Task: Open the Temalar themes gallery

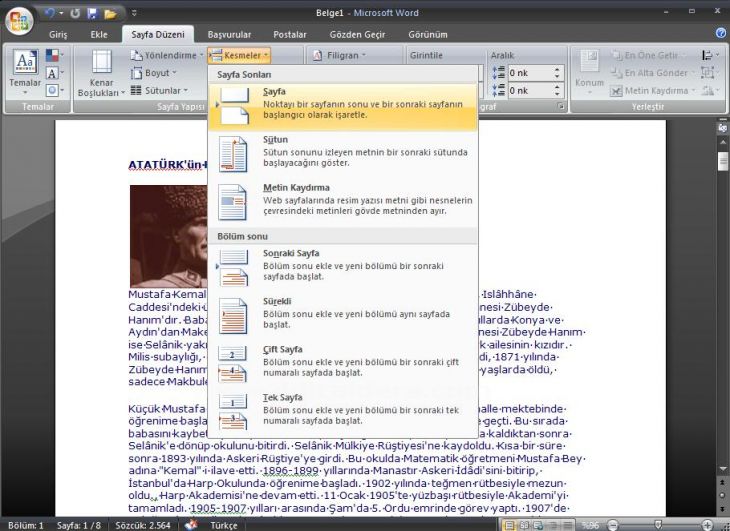Action: click(x=25, y=72)
